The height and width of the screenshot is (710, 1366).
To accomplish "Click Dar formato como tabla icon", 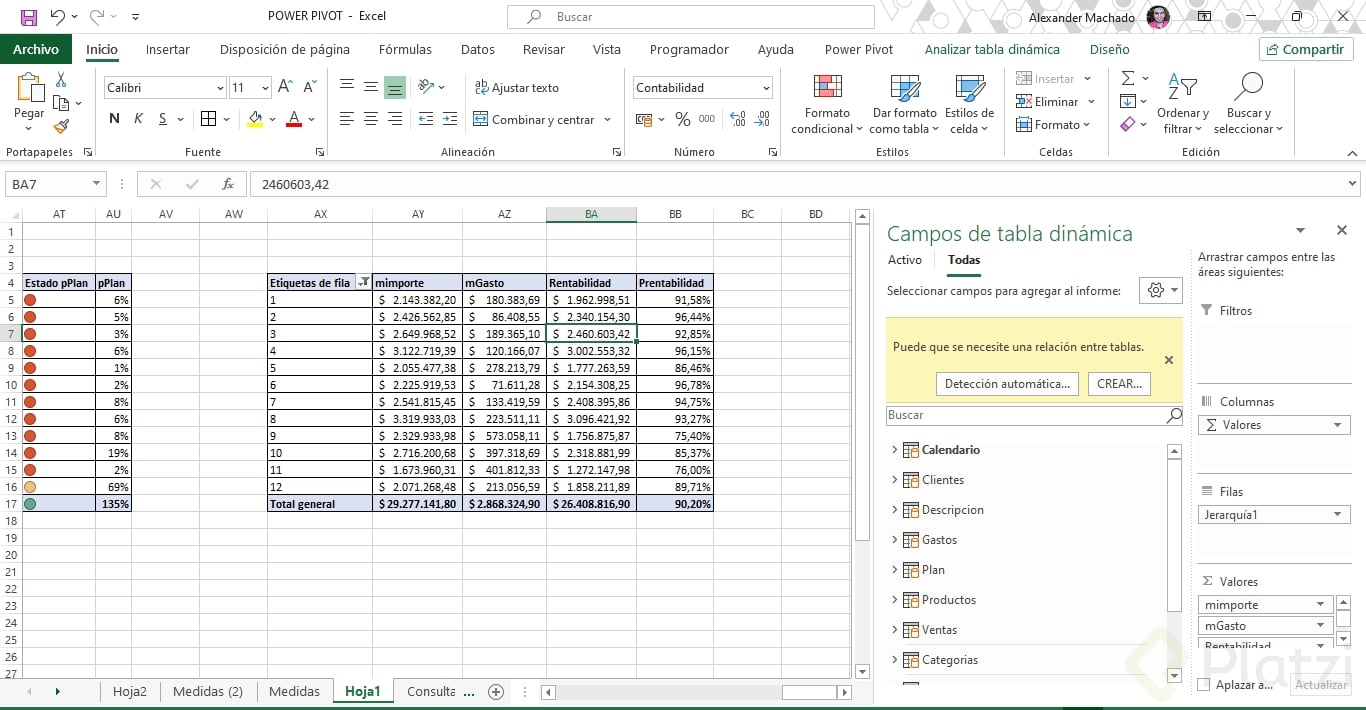I will pos(904,89).
